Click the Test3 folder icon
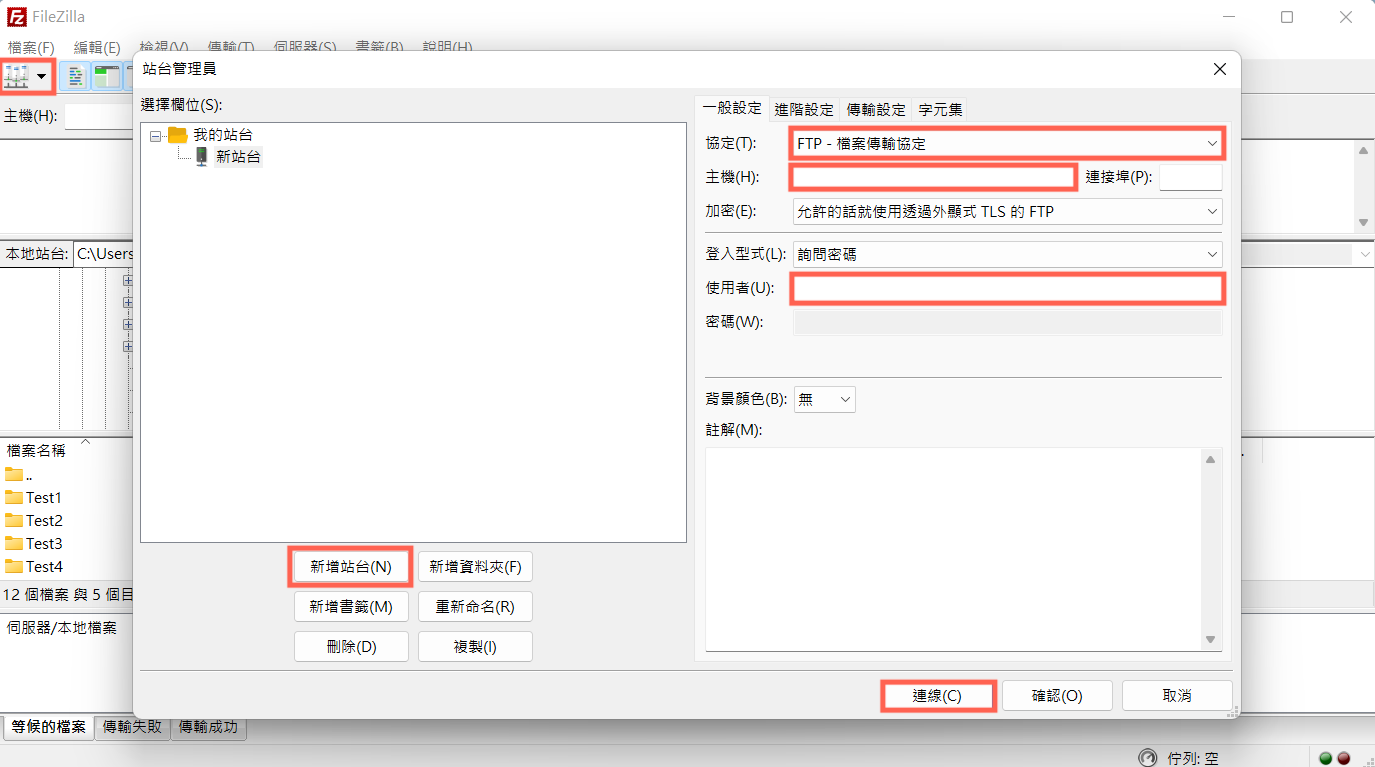This screenshot has width=1375, height=767. pos(14,543)
